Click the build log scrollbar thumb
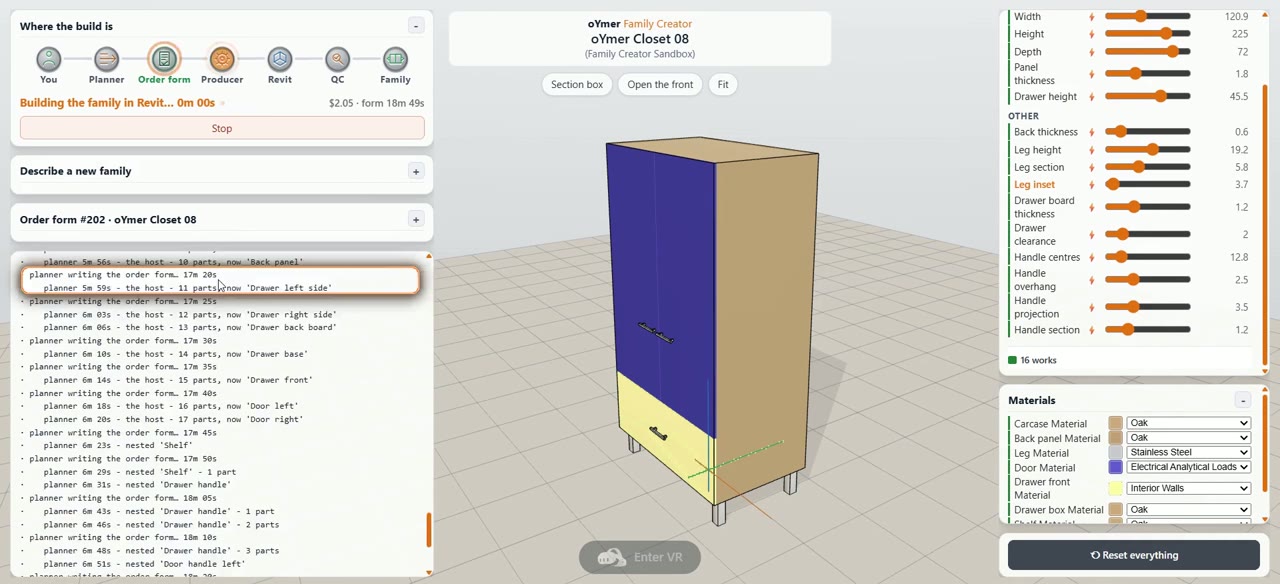 (429, 530)
